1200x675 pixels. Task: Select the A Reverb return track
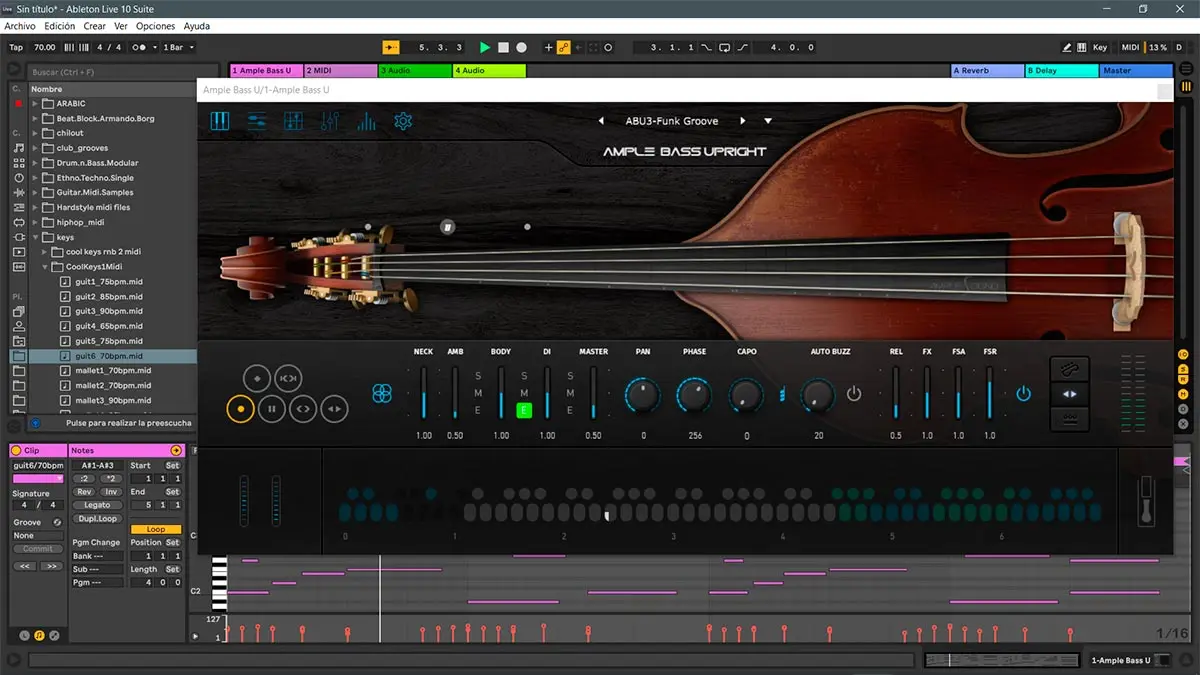(986, 71)
